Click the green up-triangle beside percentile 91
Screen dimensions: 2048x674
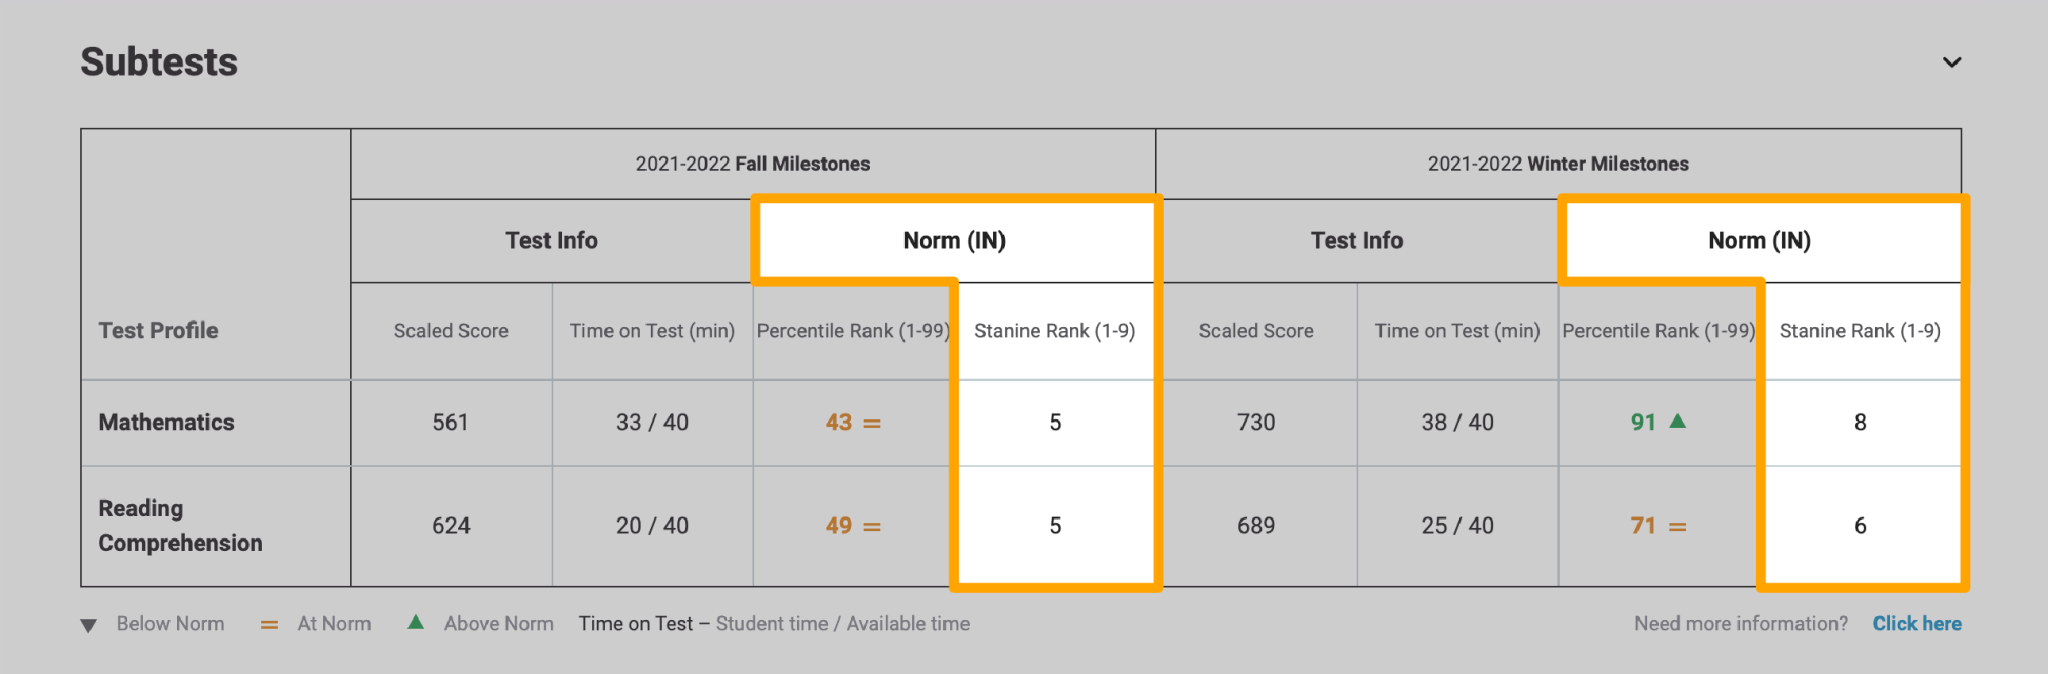point(1677,422)
